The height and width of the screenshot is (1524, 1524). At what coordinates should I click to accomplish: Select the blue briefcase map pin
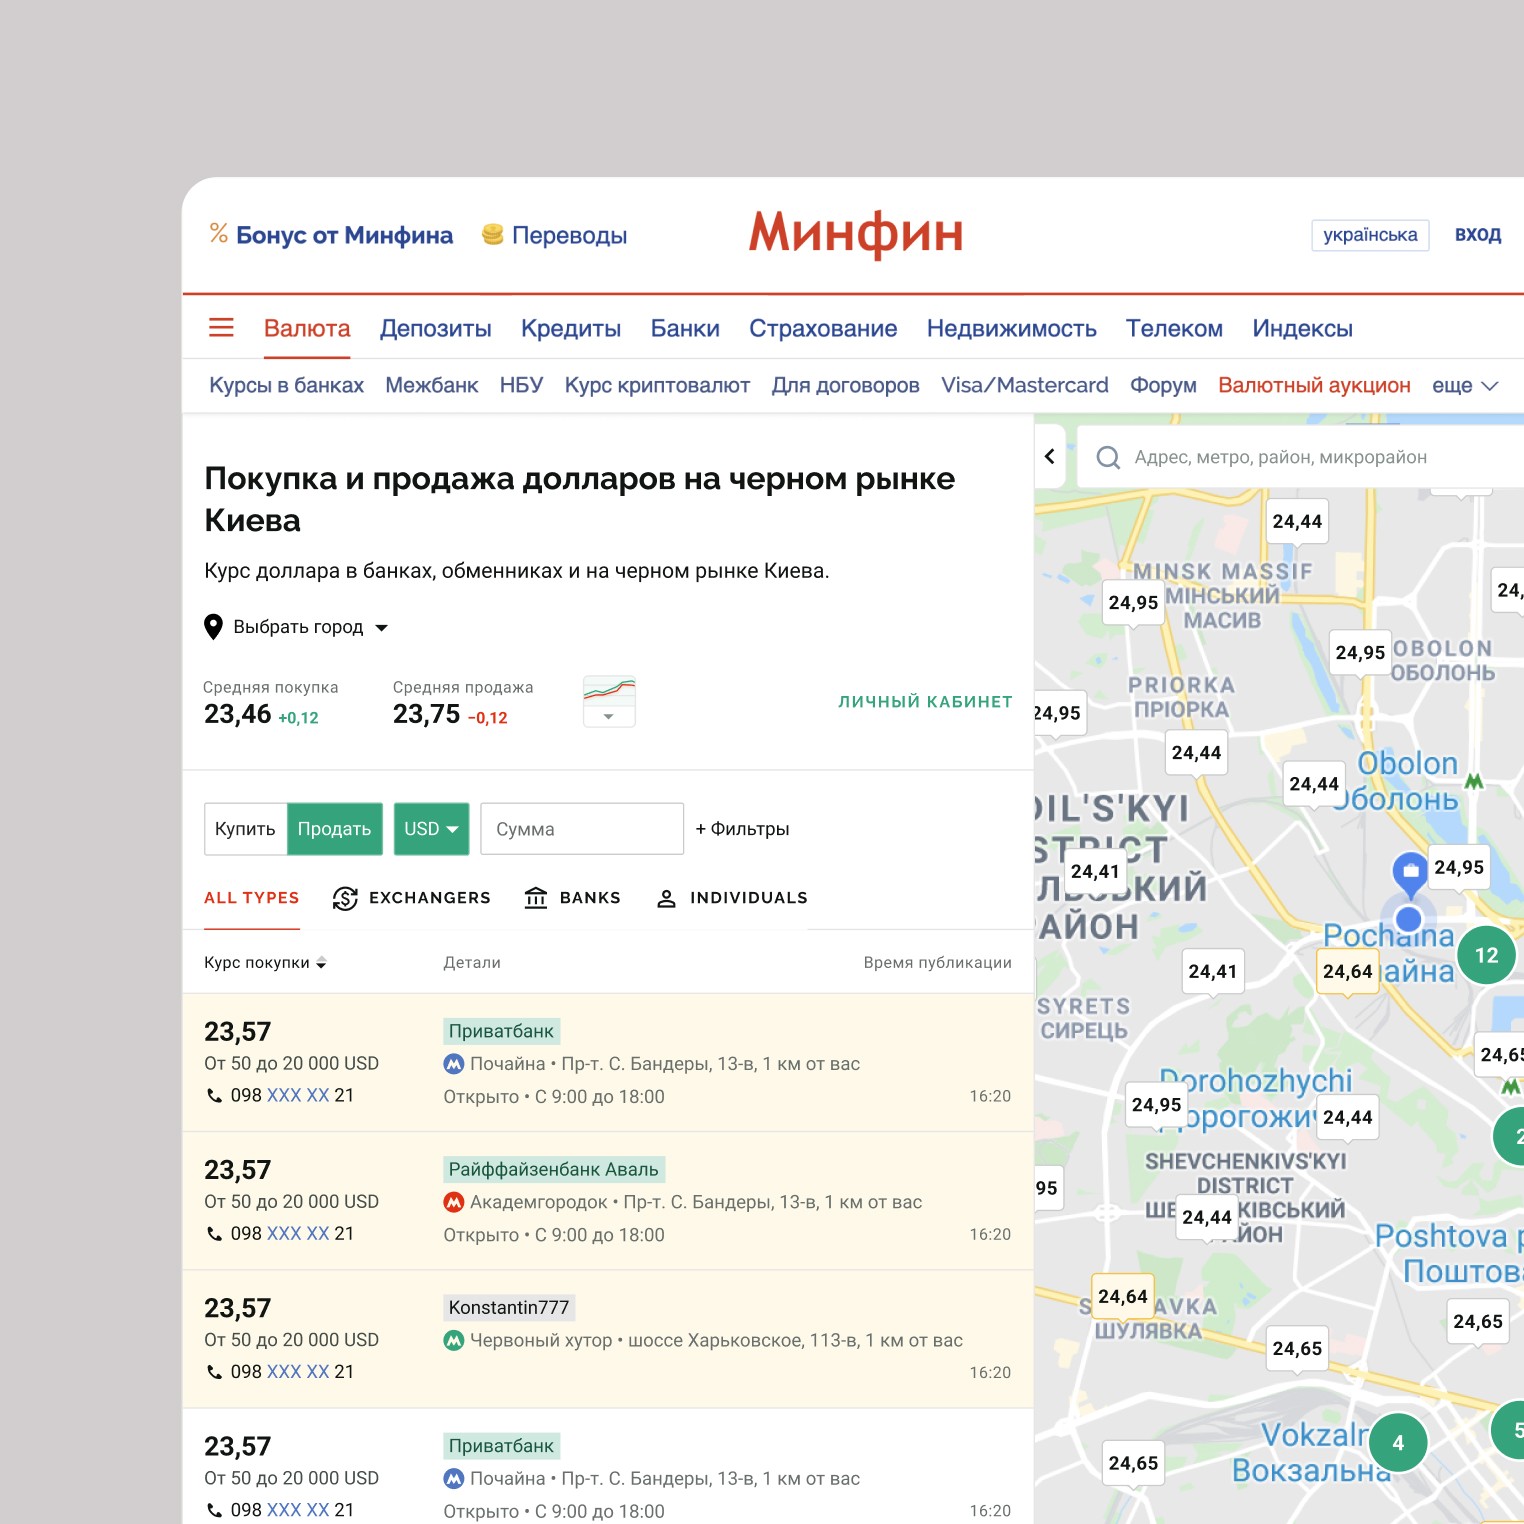pos(1410,872)
